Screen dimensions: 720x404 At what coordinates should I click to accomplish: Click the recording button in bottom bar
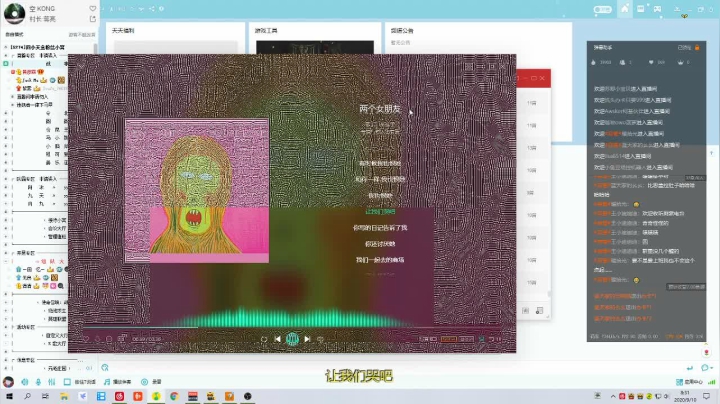151,382
